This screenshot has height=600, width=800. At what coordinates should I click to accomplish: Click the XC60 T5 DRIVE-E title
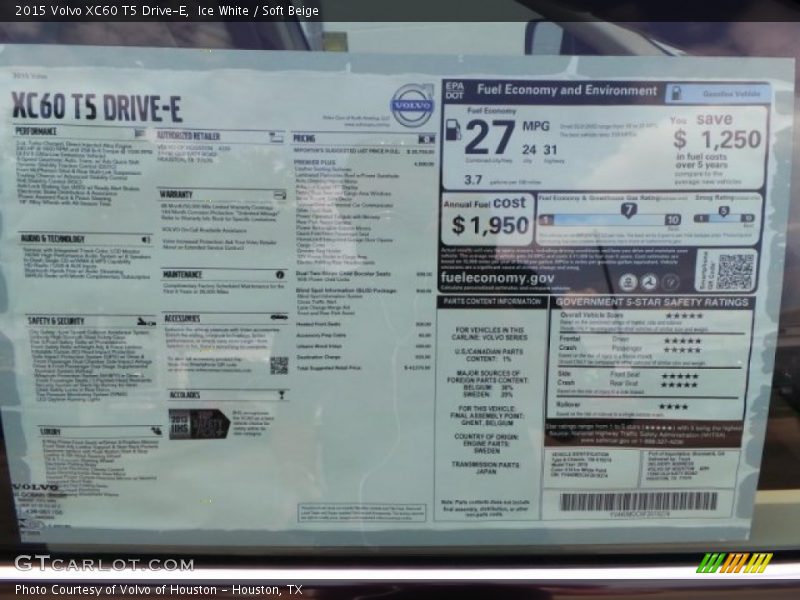(x=96, y=107)
